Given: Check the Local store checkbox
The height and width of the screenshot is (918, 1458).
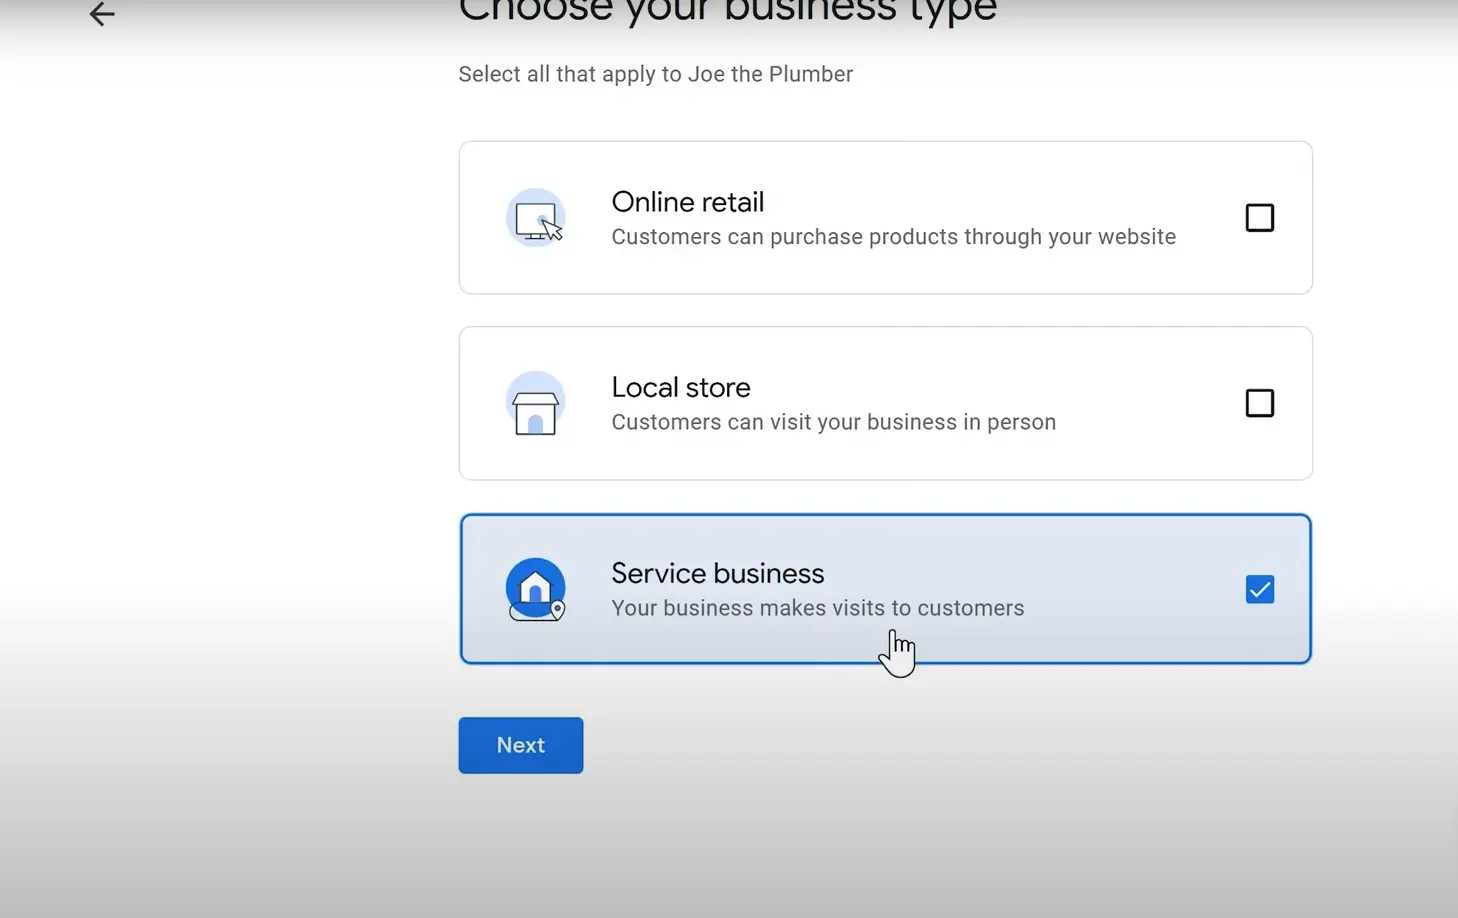Looking at the screenshot, I should click(1259, 403).
